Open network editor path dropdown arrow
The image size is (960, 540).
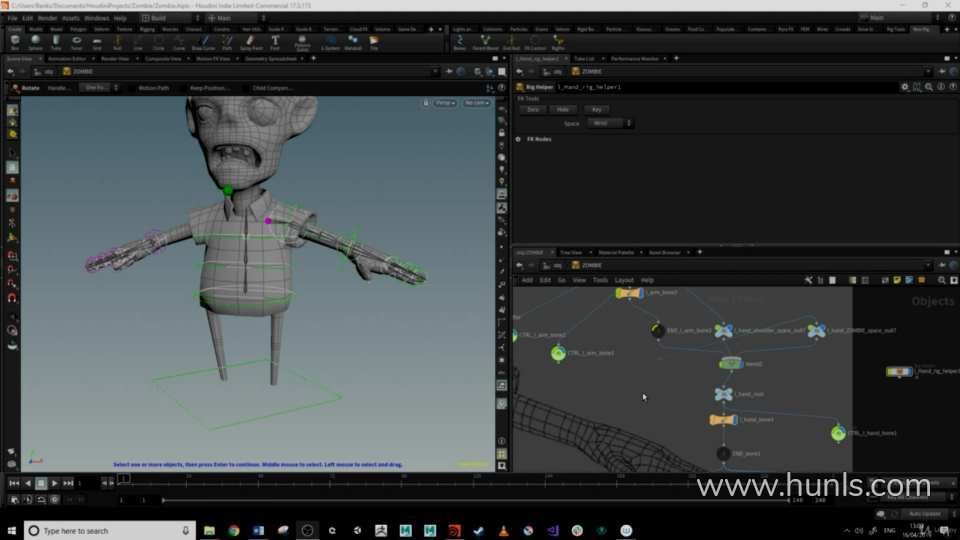tap(928, 265)
